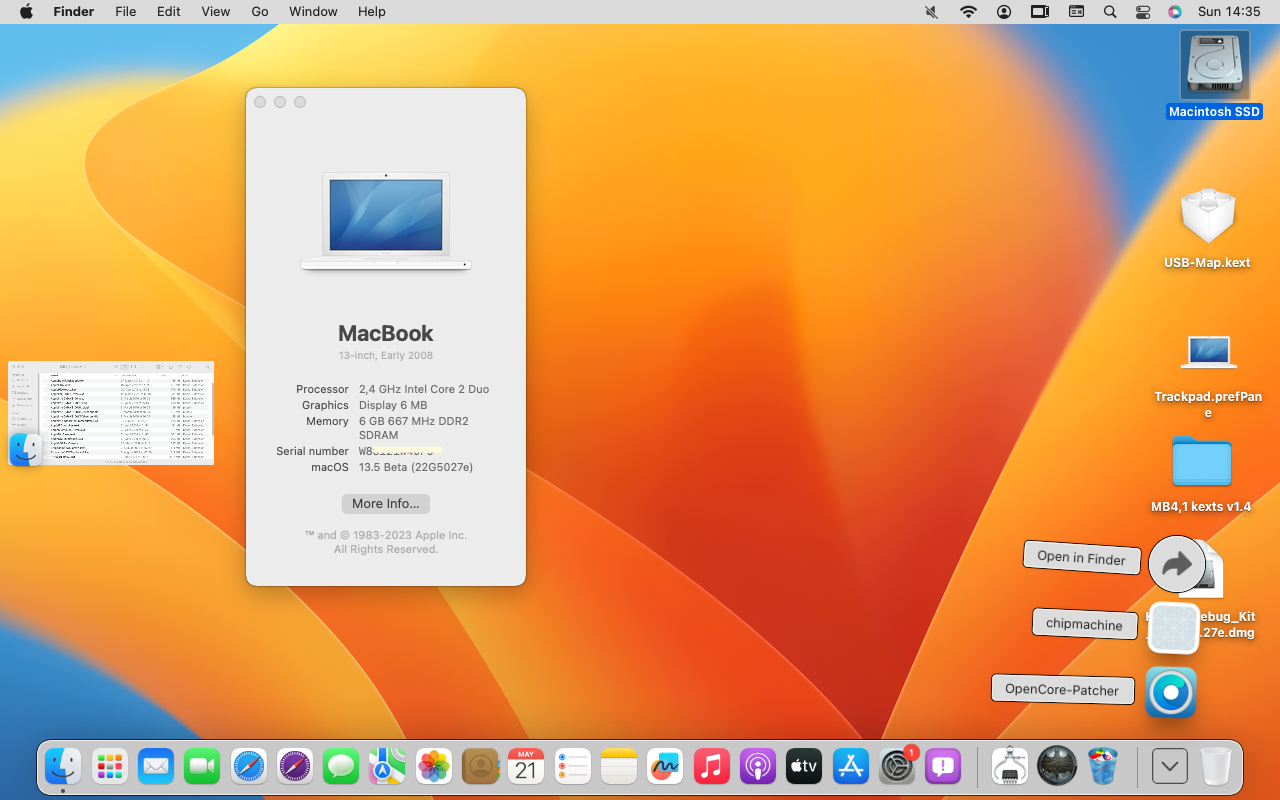Image resolution: width=1280 pixels, height=800 pixels.
Task: Click the MacBook image in About window
Action: pos(386,221)
